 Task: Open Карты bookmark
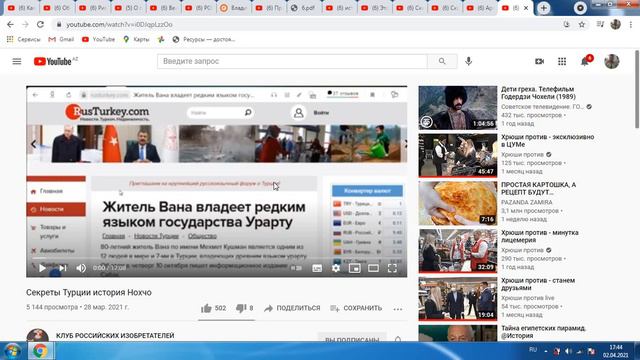(x=136, y=40)
